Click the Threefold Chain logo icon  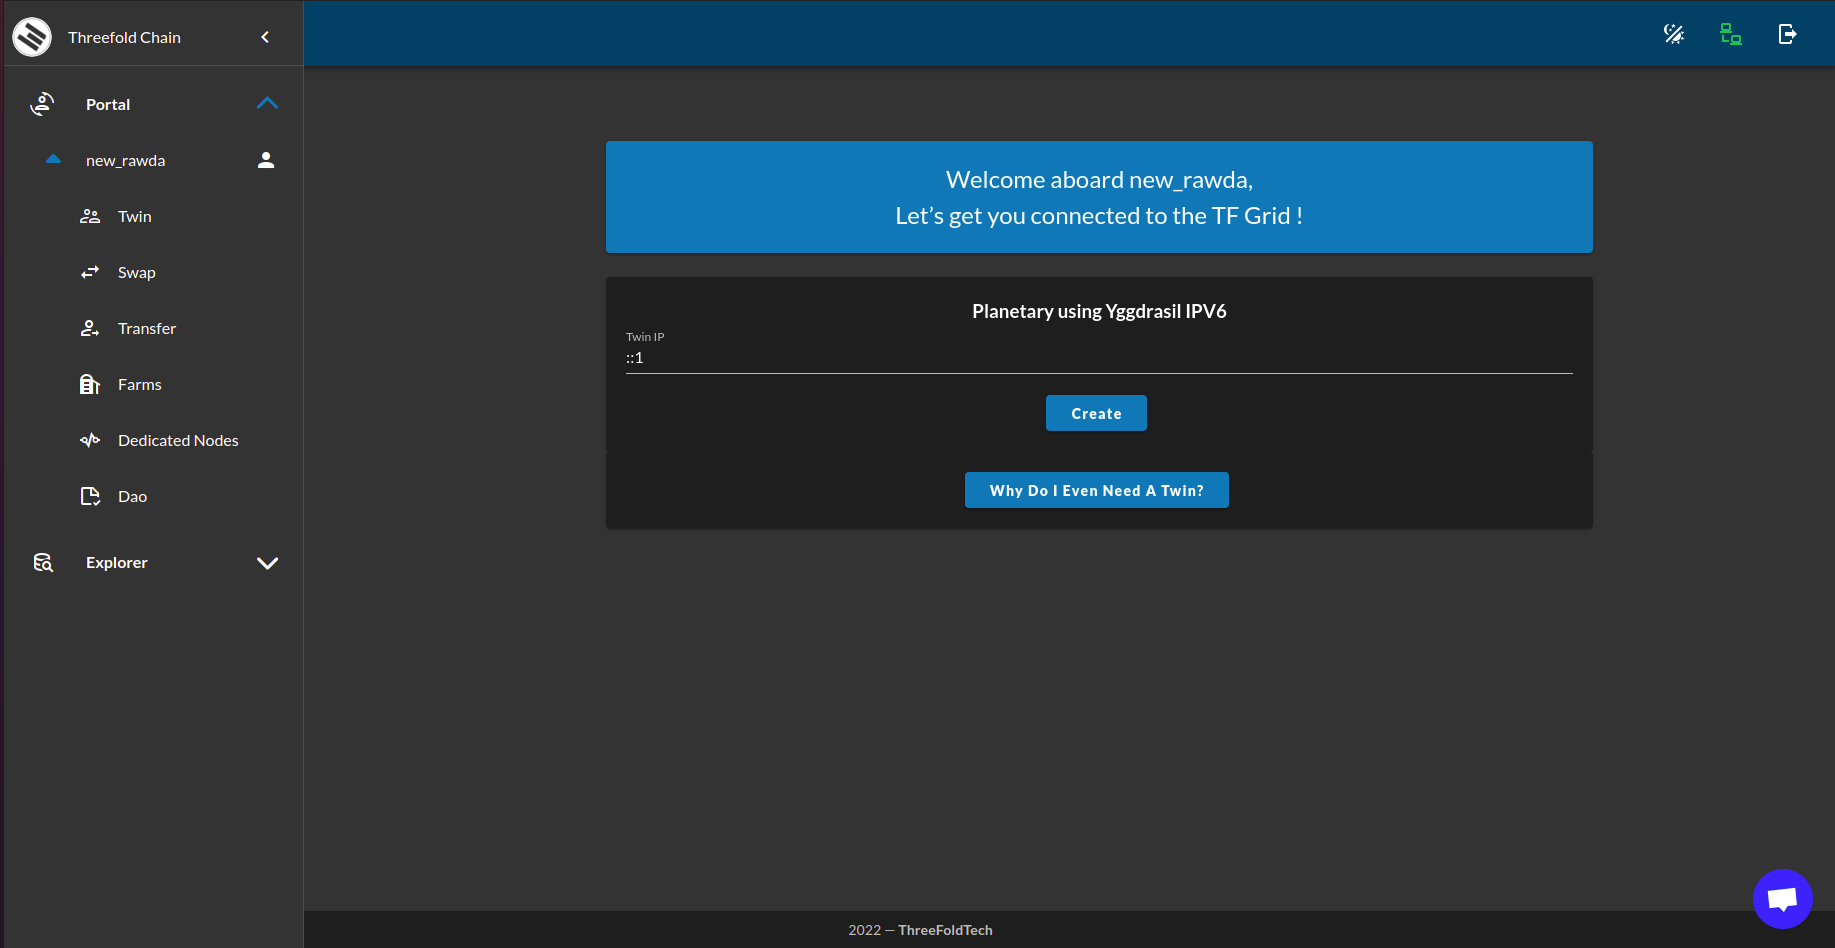(x=32, y=37)
